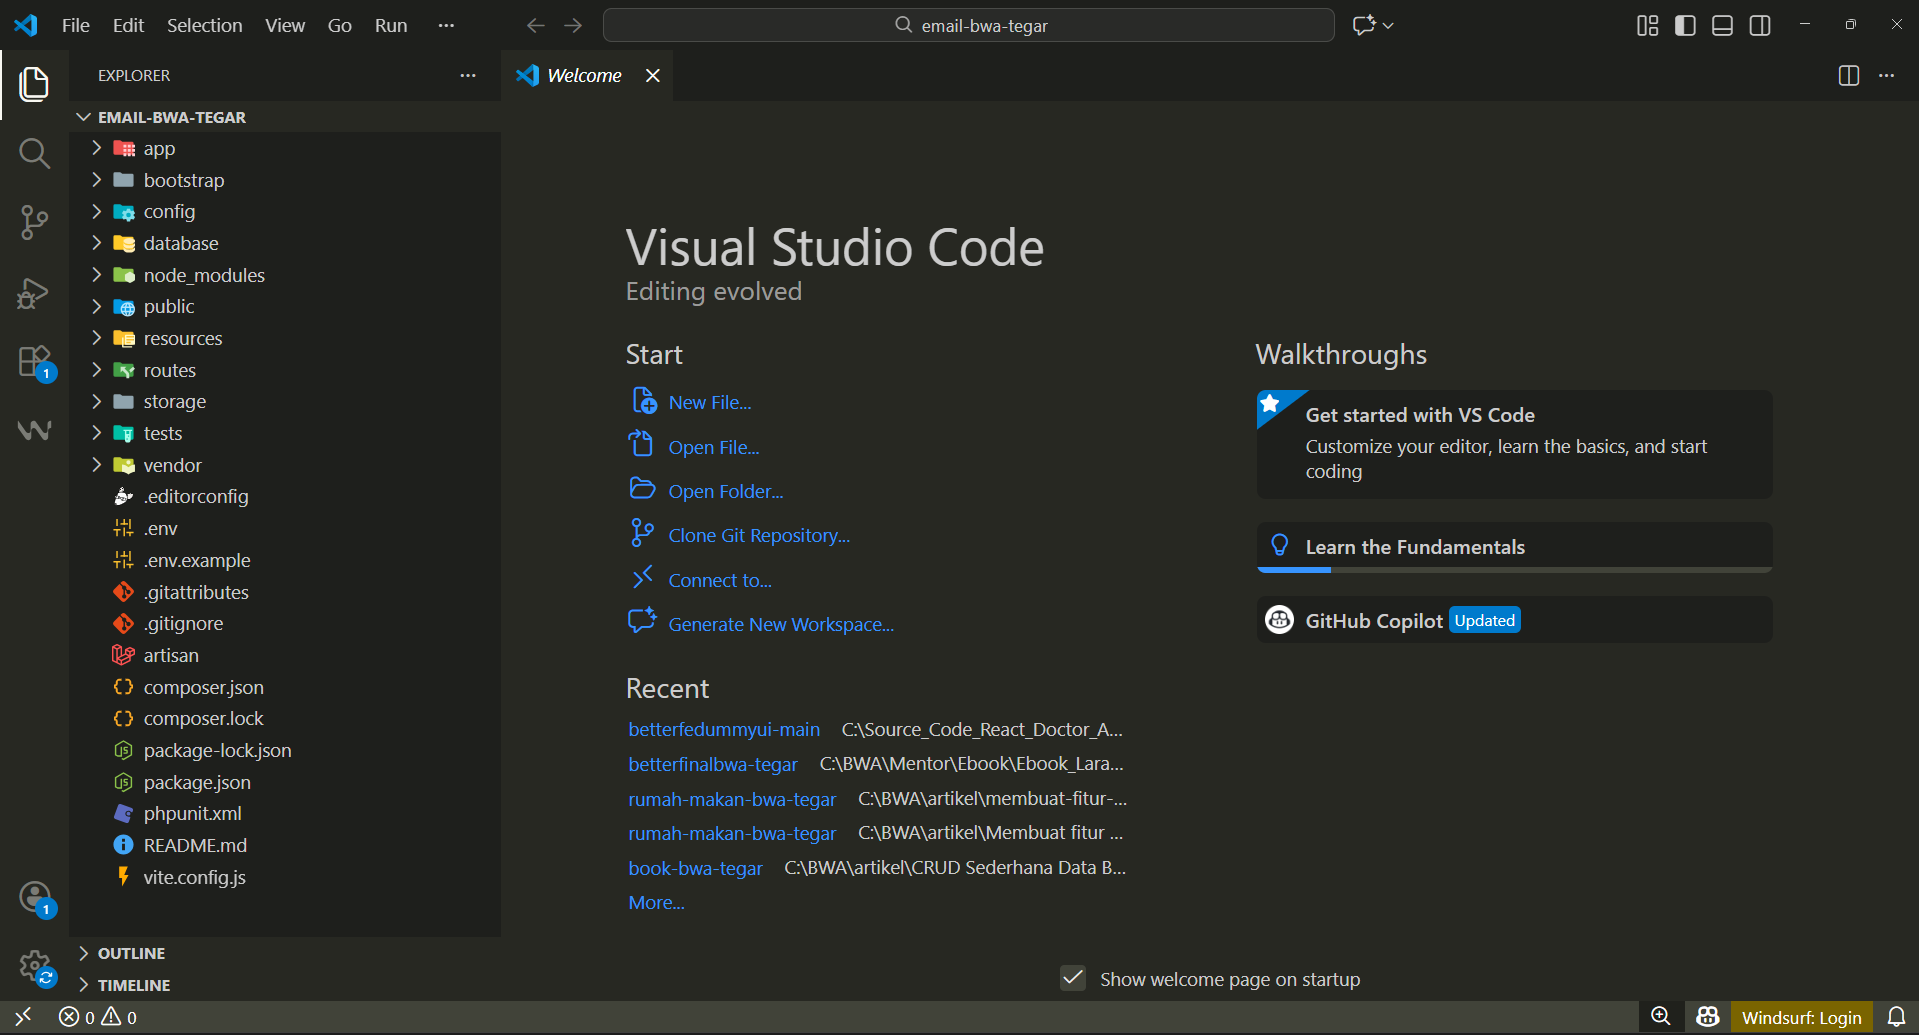This screenshot has height=1035, width=1919.
Task: Toggle the primary side bar visibility
Action: pos(1685,25)
